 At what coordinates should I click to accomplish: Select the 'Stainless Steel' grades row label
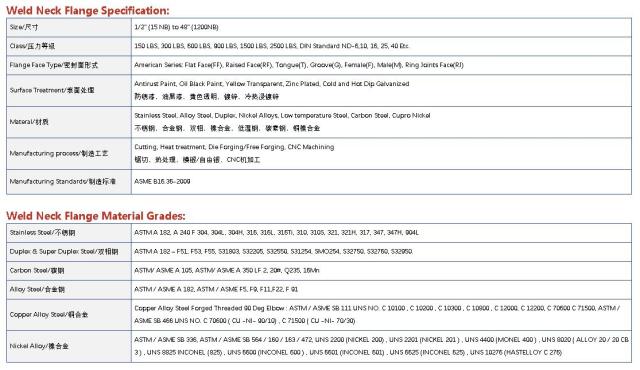(x=42, y=233)
